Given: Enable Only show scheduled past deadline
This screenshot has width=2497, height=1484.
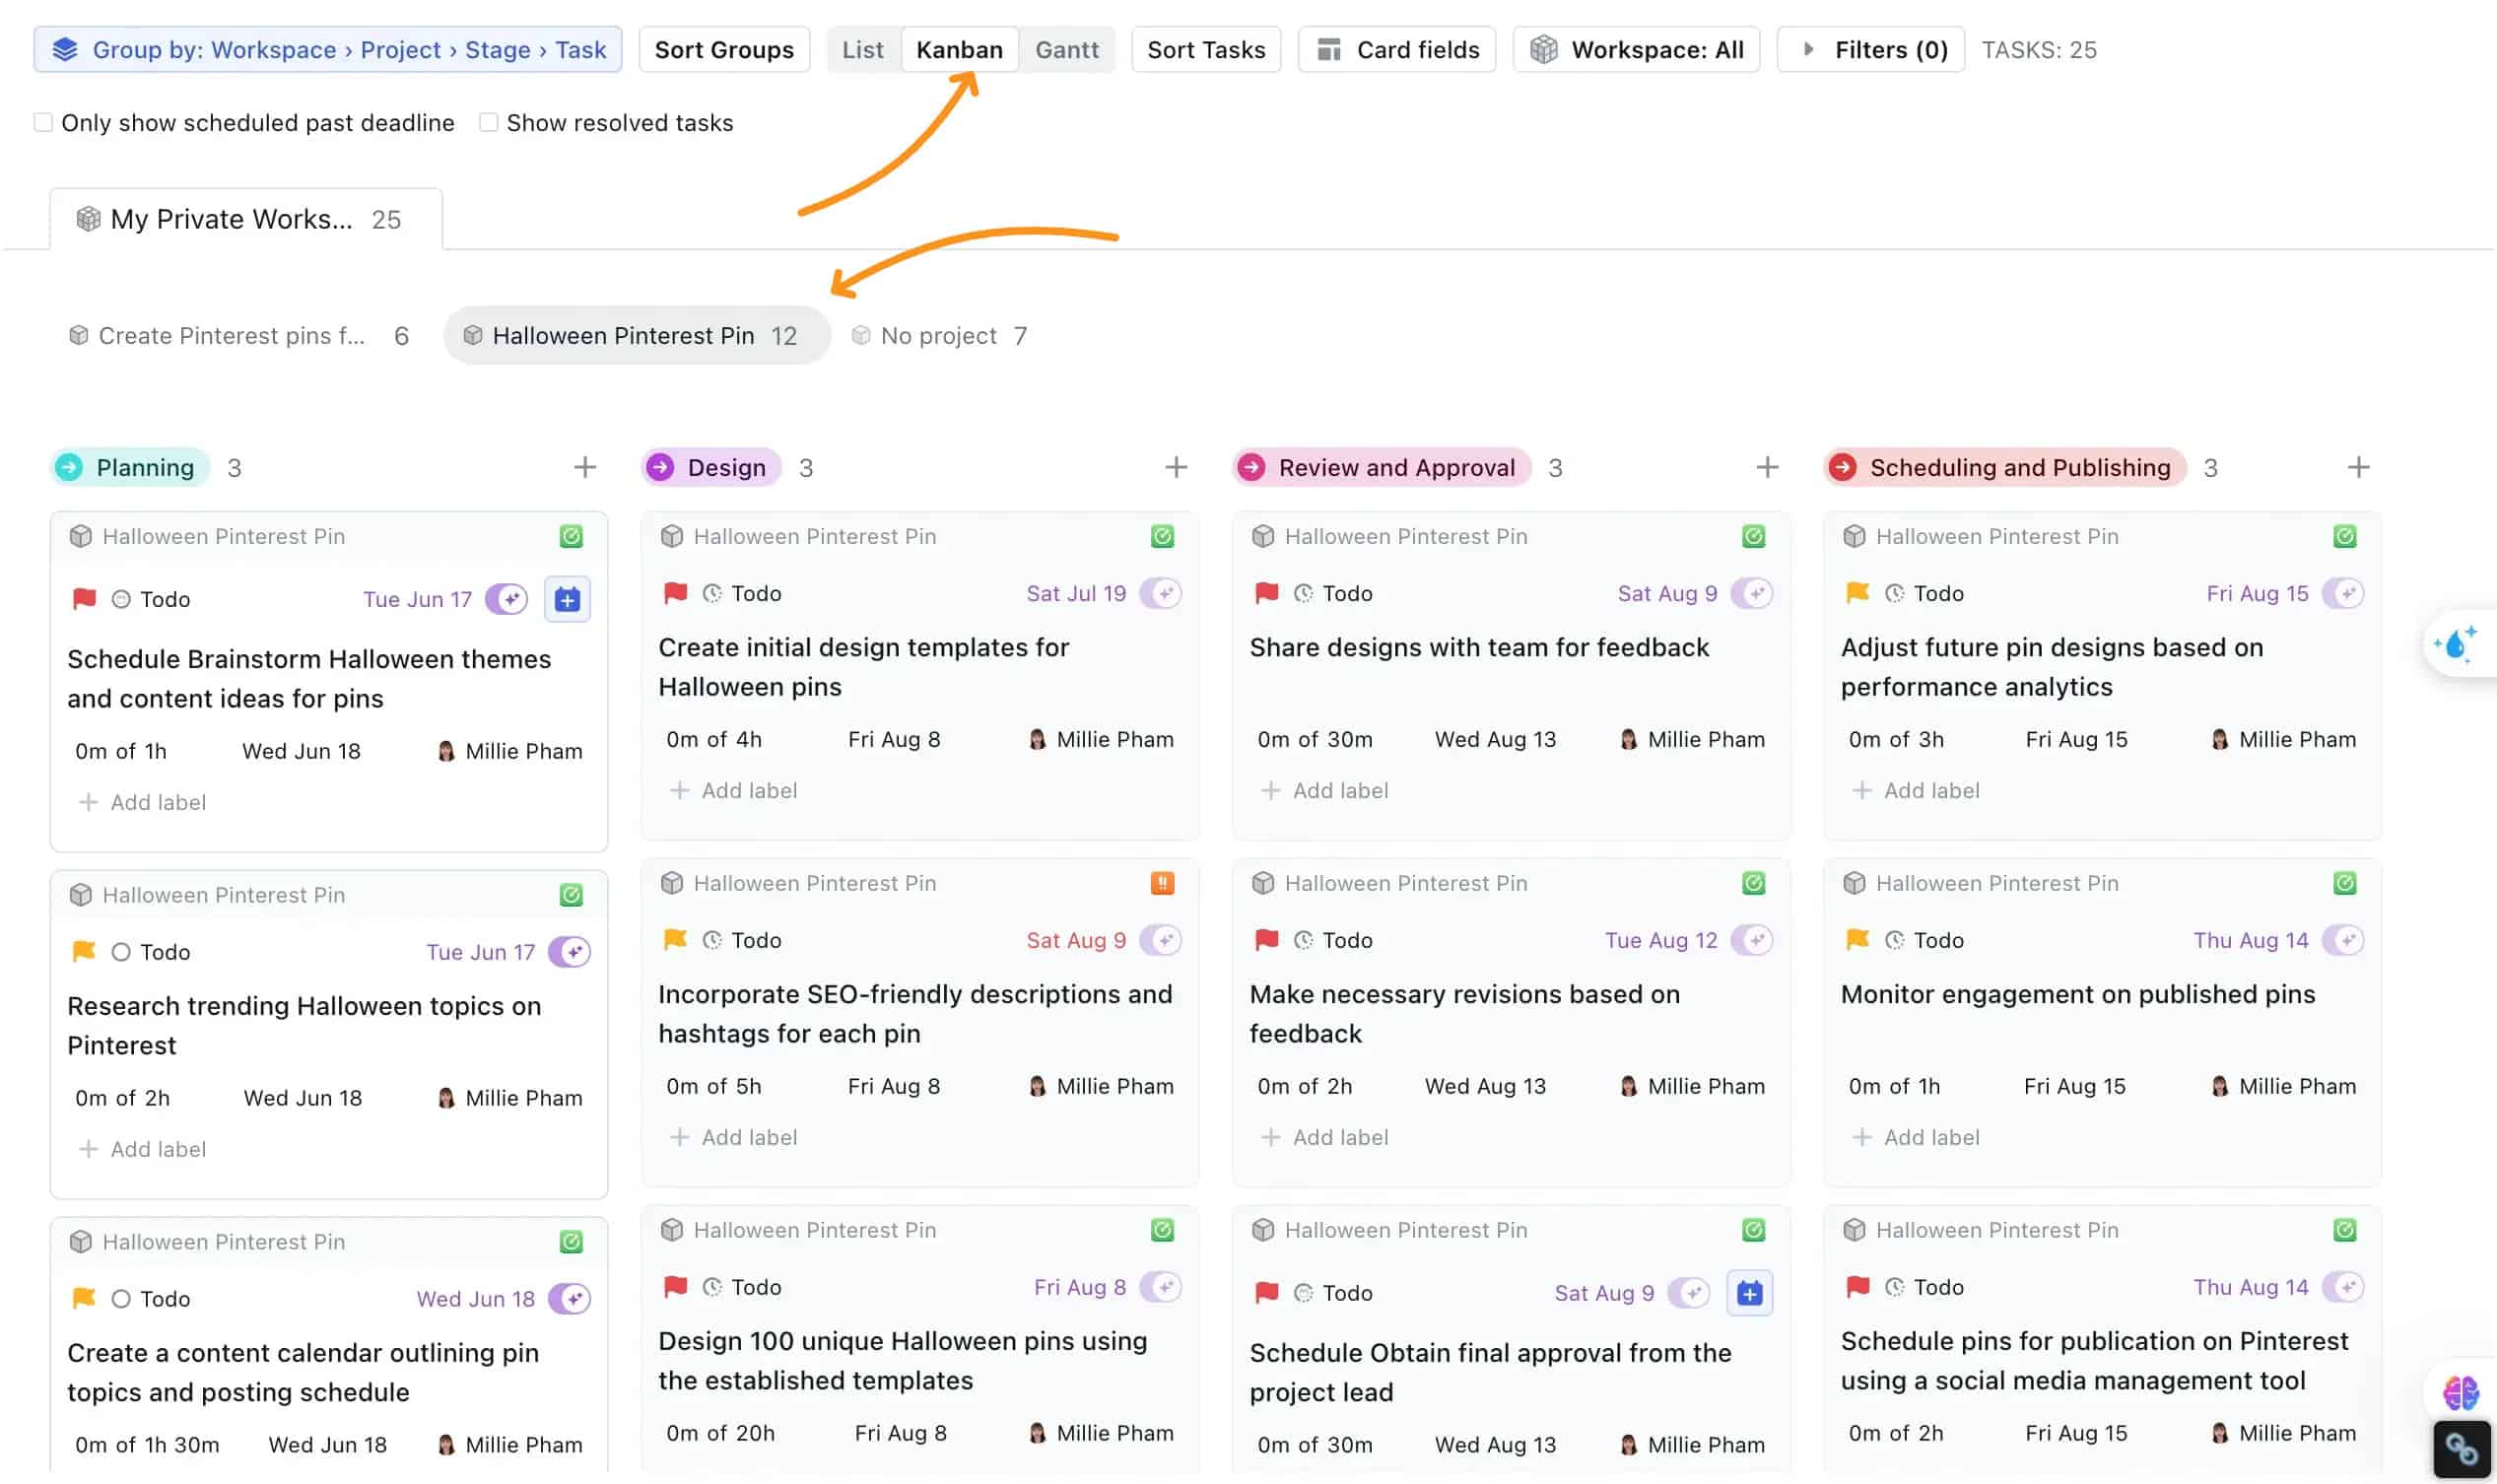Looking at the screenshot, I should tap(44, 122).
